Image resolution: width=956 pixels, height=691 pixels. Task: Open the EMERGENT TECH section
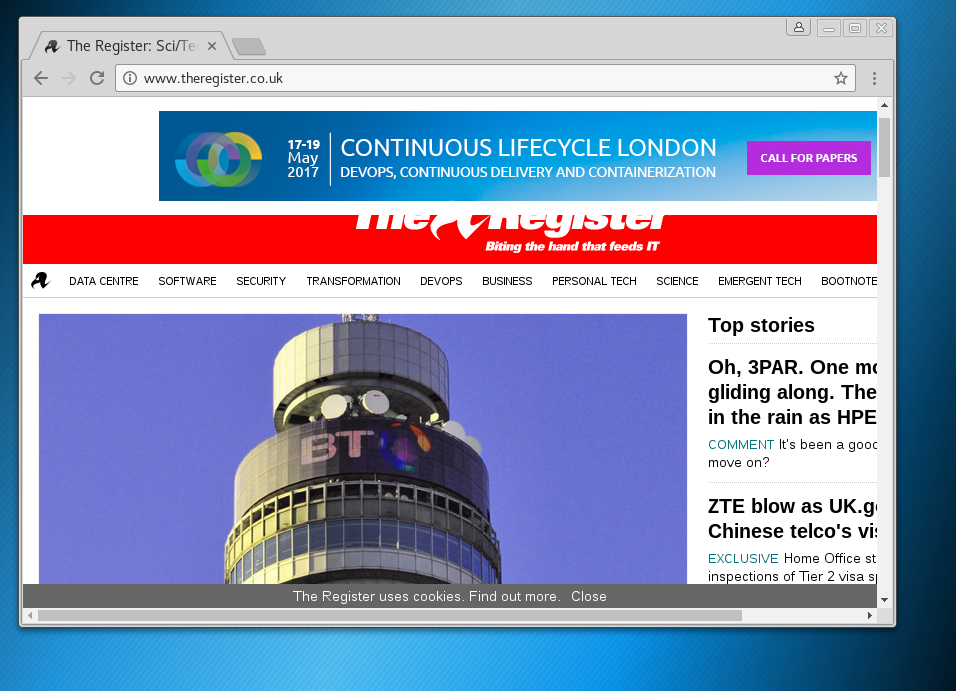[760, 281]
